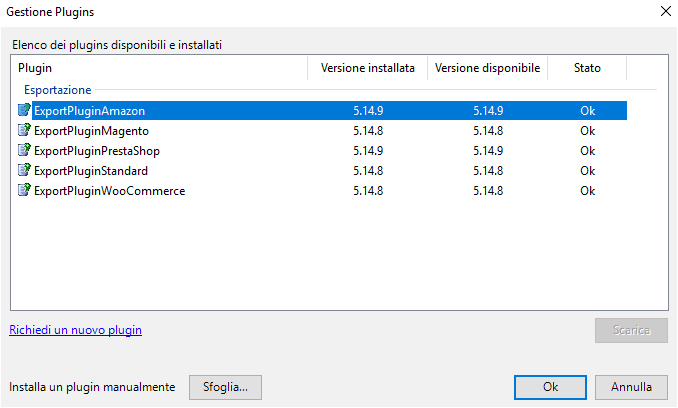Click the ExportPluginAmazon plugin icon
The image size is (678, 408).
pos(24,110)
